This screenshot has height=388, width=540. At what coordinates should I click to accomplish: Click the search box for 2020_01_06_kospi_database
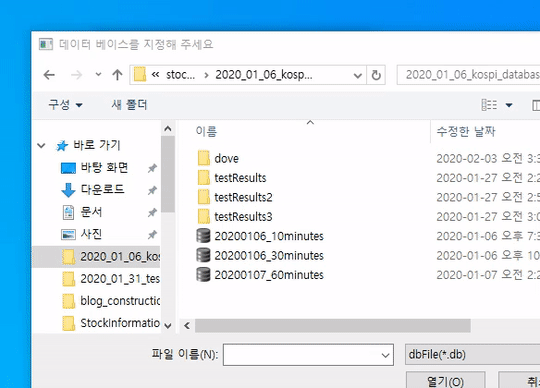(x=468, y=75)
